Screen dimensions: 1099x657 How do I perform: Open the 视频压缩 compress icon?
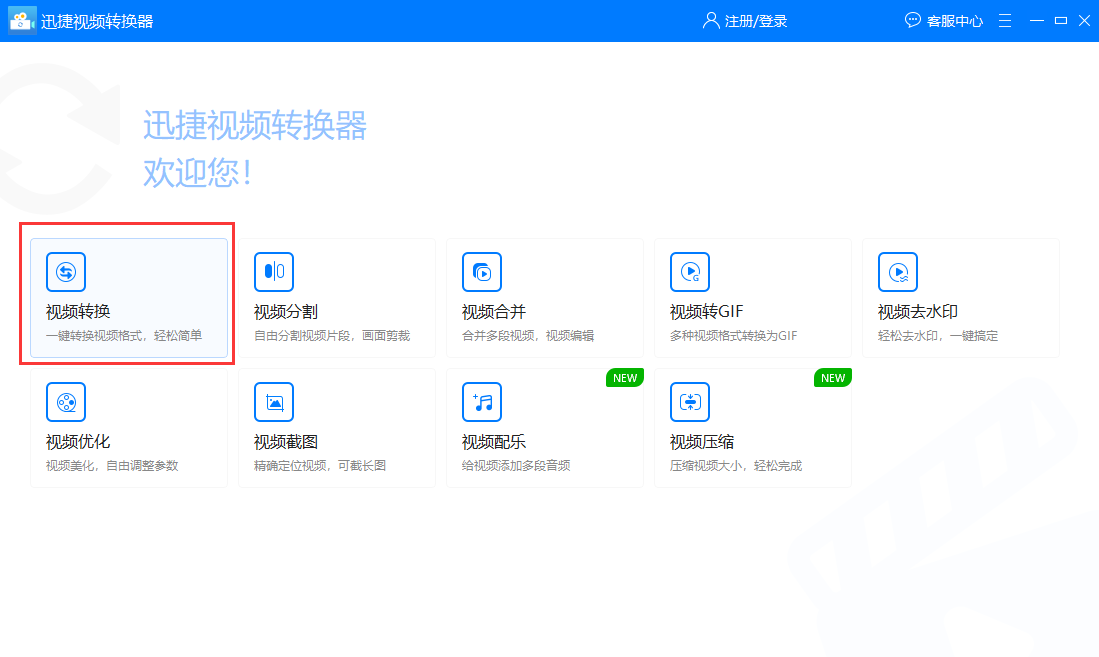690,402
